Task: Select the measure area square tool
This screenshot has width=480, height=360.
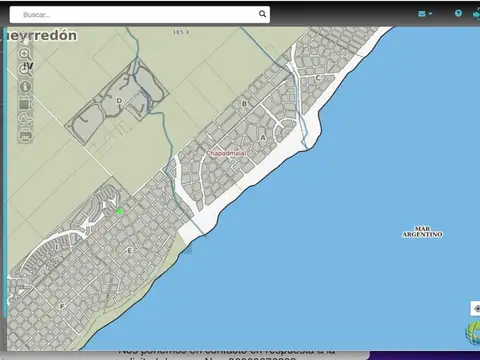Action: [25, 103]
